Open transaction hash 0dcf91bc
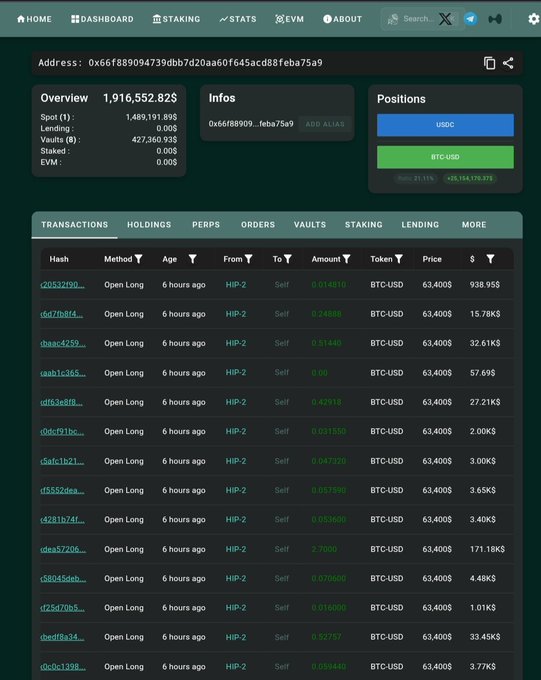Viewport: 541px width, 680px height. (x=62, y=431)
